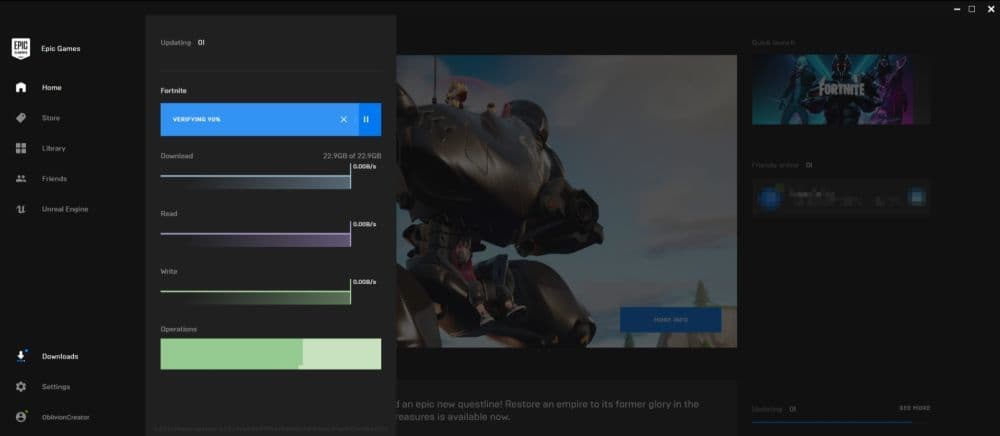Click the Friends people icon
Viewport: 1000px width, 436px height.
click(20, 178)
